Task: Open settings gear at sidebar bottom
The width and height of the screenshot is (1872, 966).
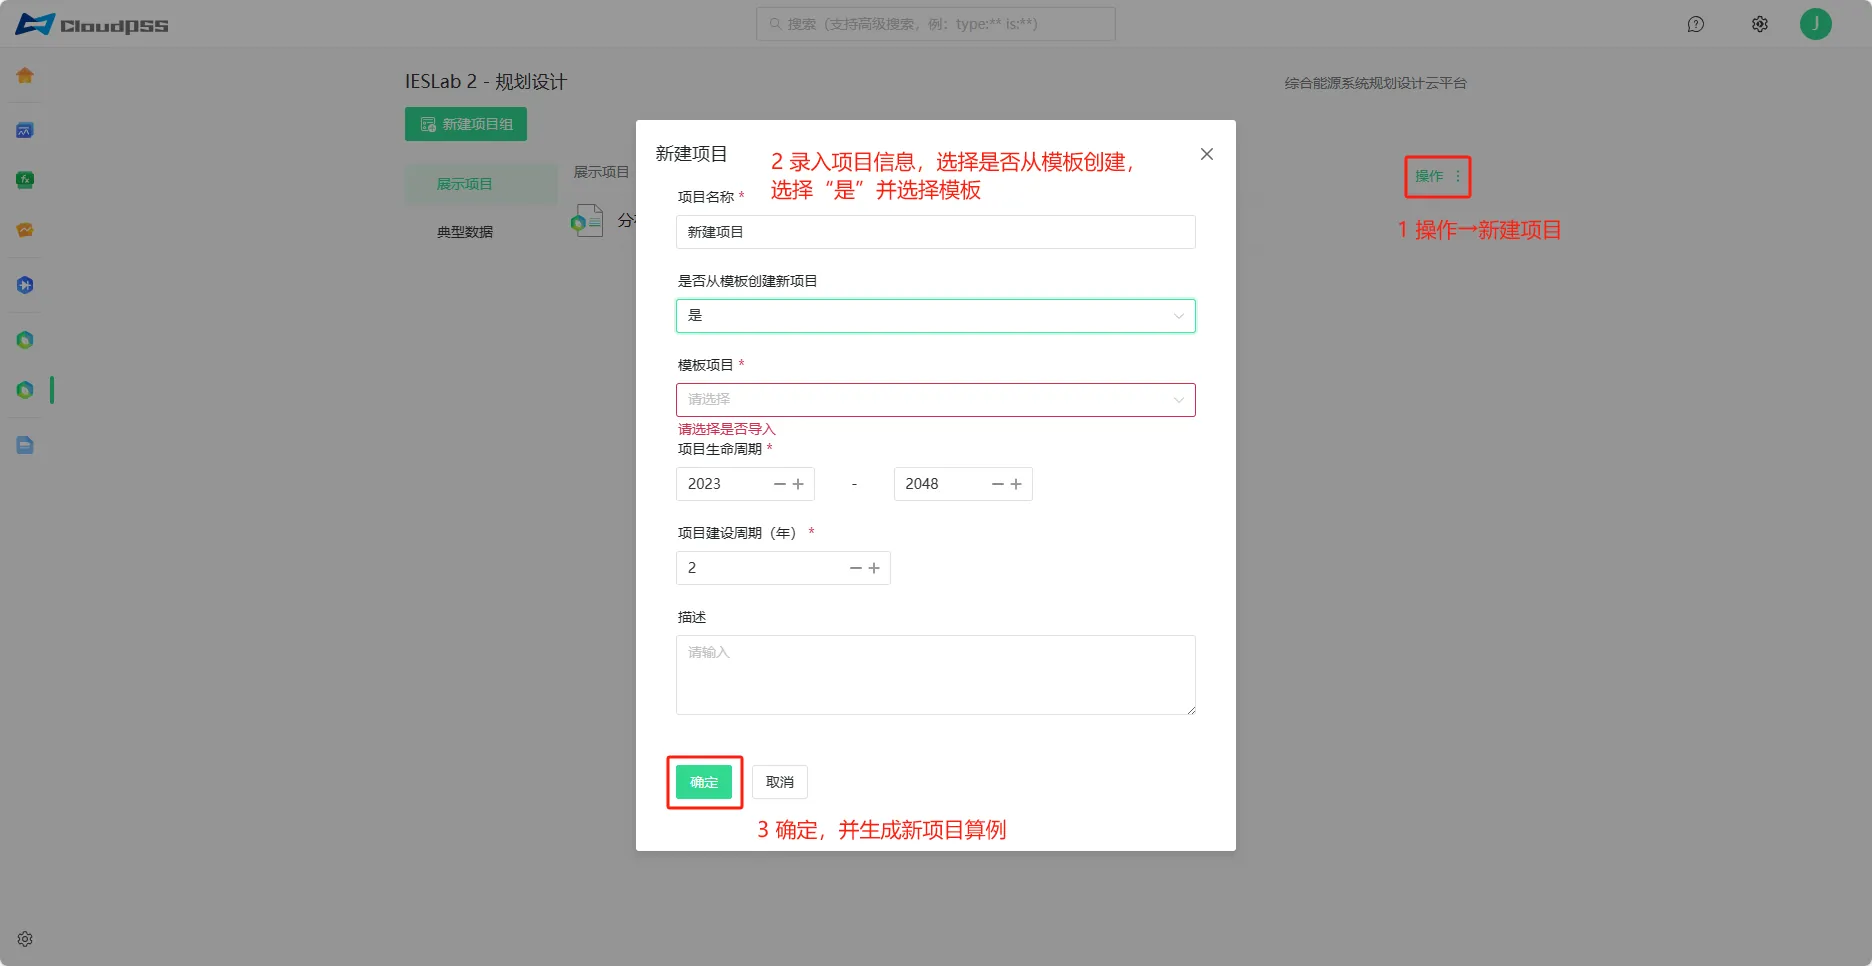Action: pyautogui.click(x=25, y=939)
